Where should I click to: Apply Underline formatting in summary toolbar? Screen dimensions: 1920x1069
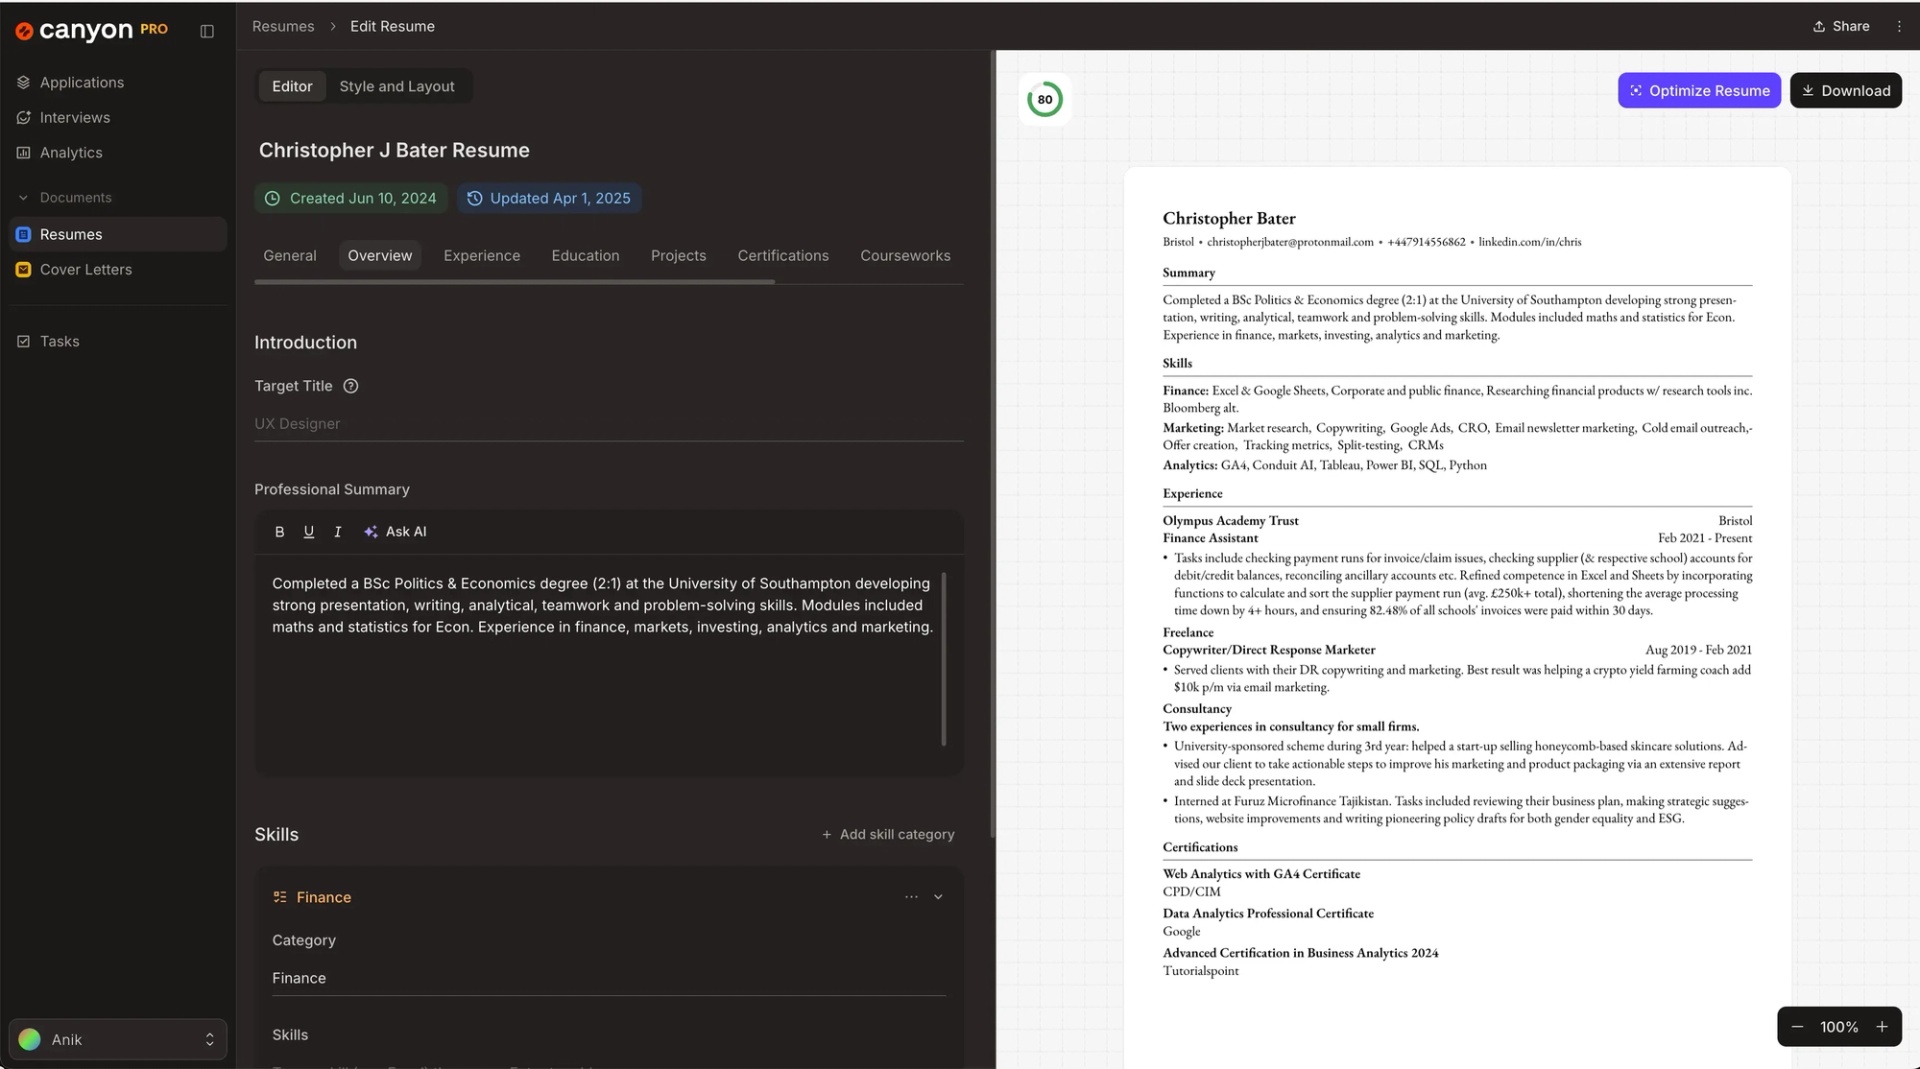tap(309, 532)
